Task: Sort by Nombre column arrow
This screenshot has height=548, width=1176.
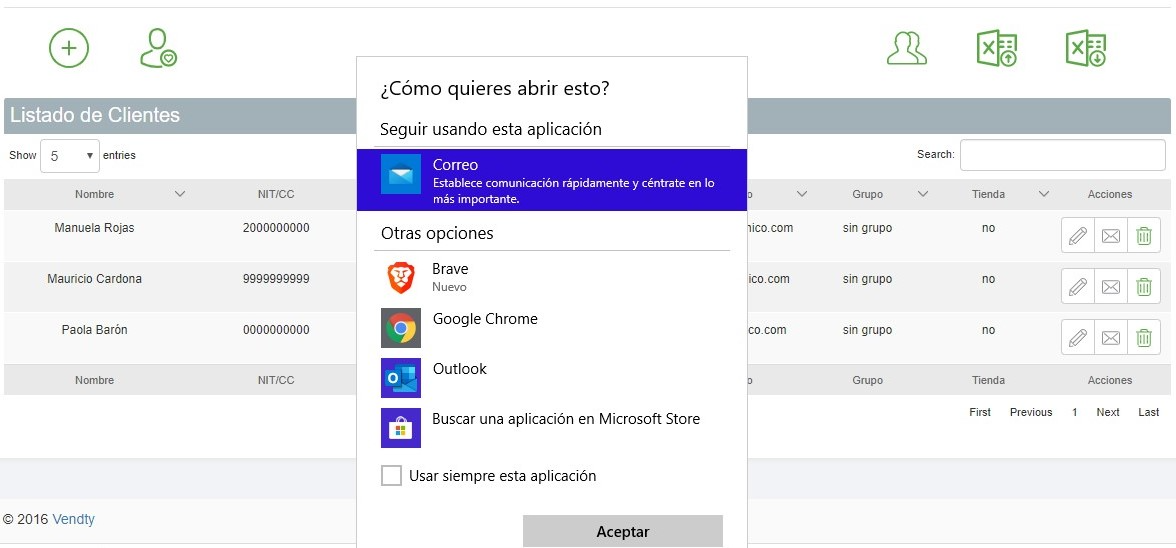Action: coord(179,194)
